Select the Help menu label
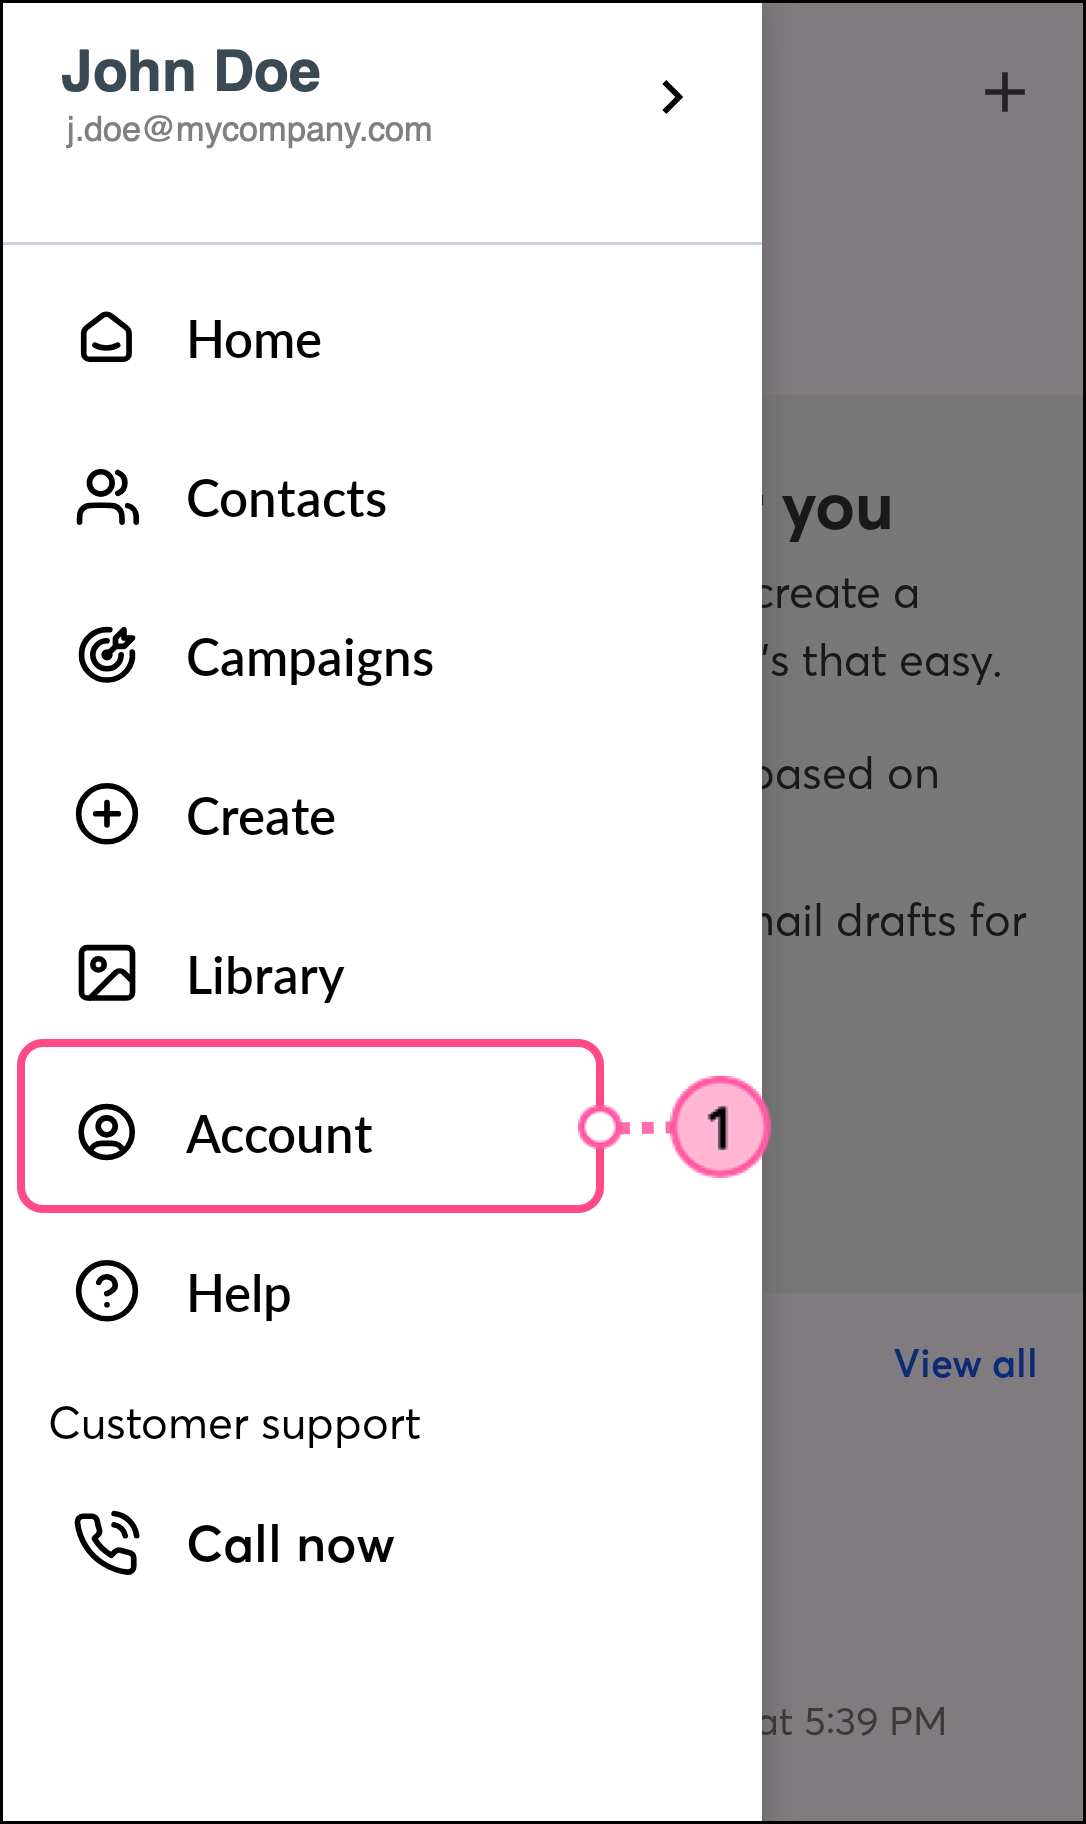The width and height of the screenshot is (1086, 1824). (x=239, y=1294)
